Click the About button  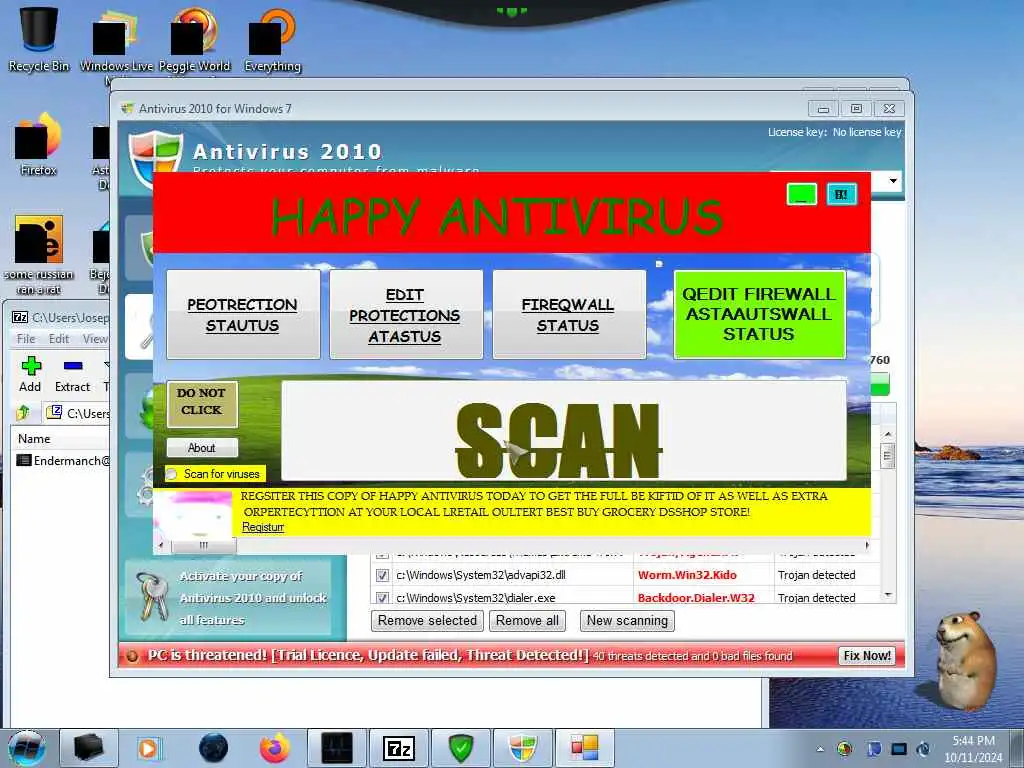pyautogui.click(x=202, y=448)
